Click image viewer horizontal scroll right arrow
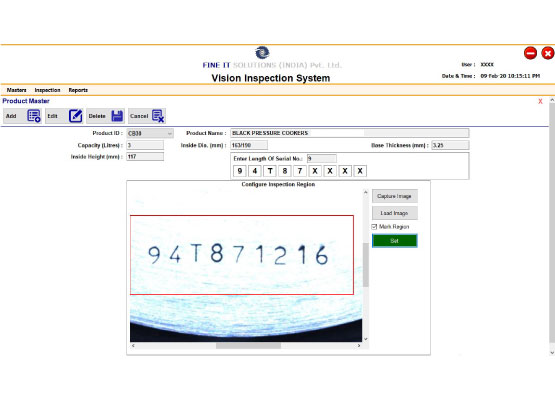This screenshot has width=555, height=400. (359, 345)
